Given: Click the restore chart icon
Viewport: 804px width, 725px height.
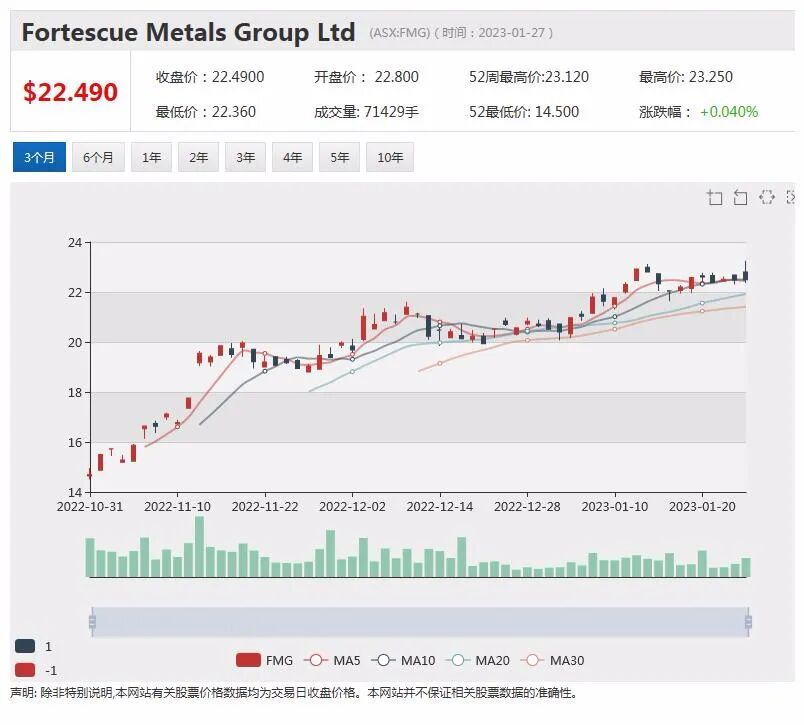Looking at the screenshot, I should pos(767,197).
